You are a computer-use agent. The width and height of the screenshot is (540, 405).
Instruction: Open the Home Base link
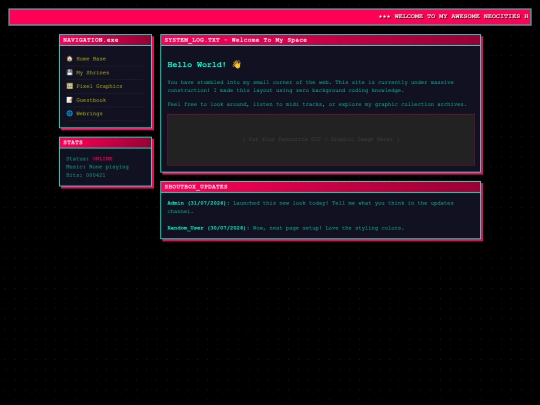91,59
